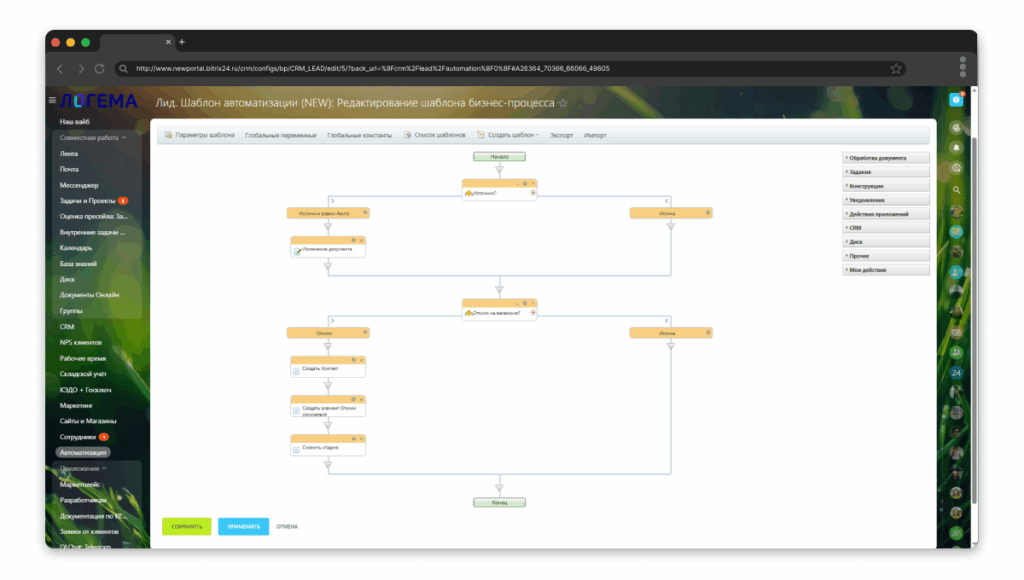Image resolution: width=1024 pixels, height=580 pixels.
Task: Collapse the Отклик на вакансию? condition block
Action: [x=517, y=304]
